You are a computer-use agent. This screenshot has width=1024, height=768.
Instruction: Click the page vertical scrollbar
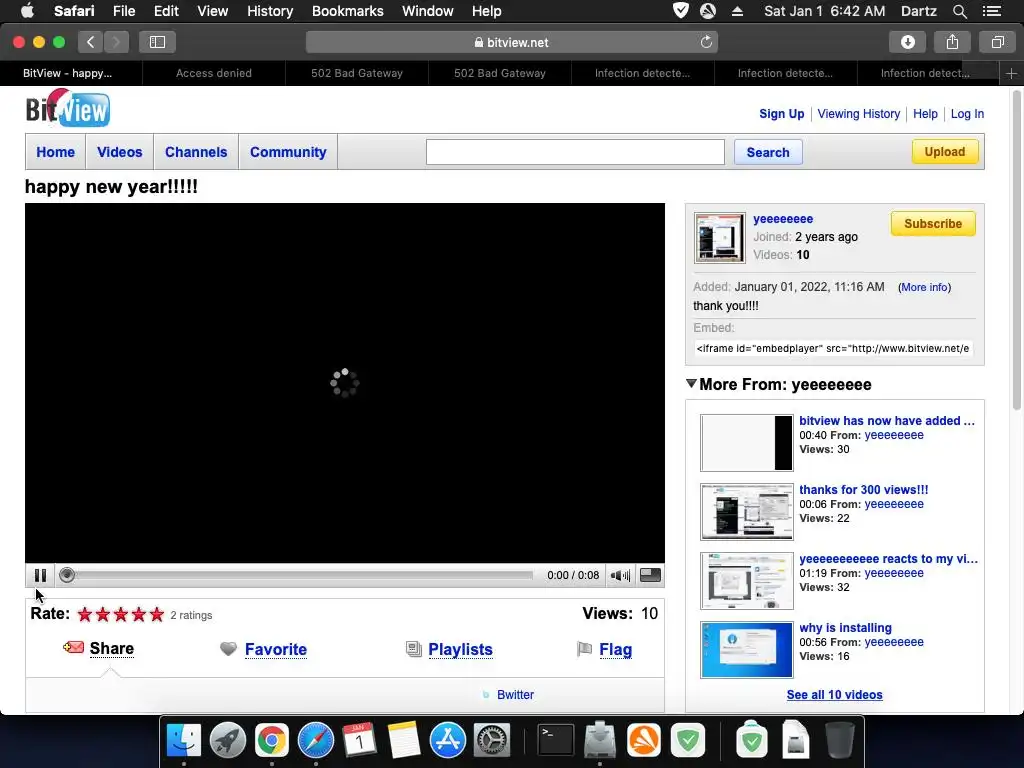[x=1016, y=251]
